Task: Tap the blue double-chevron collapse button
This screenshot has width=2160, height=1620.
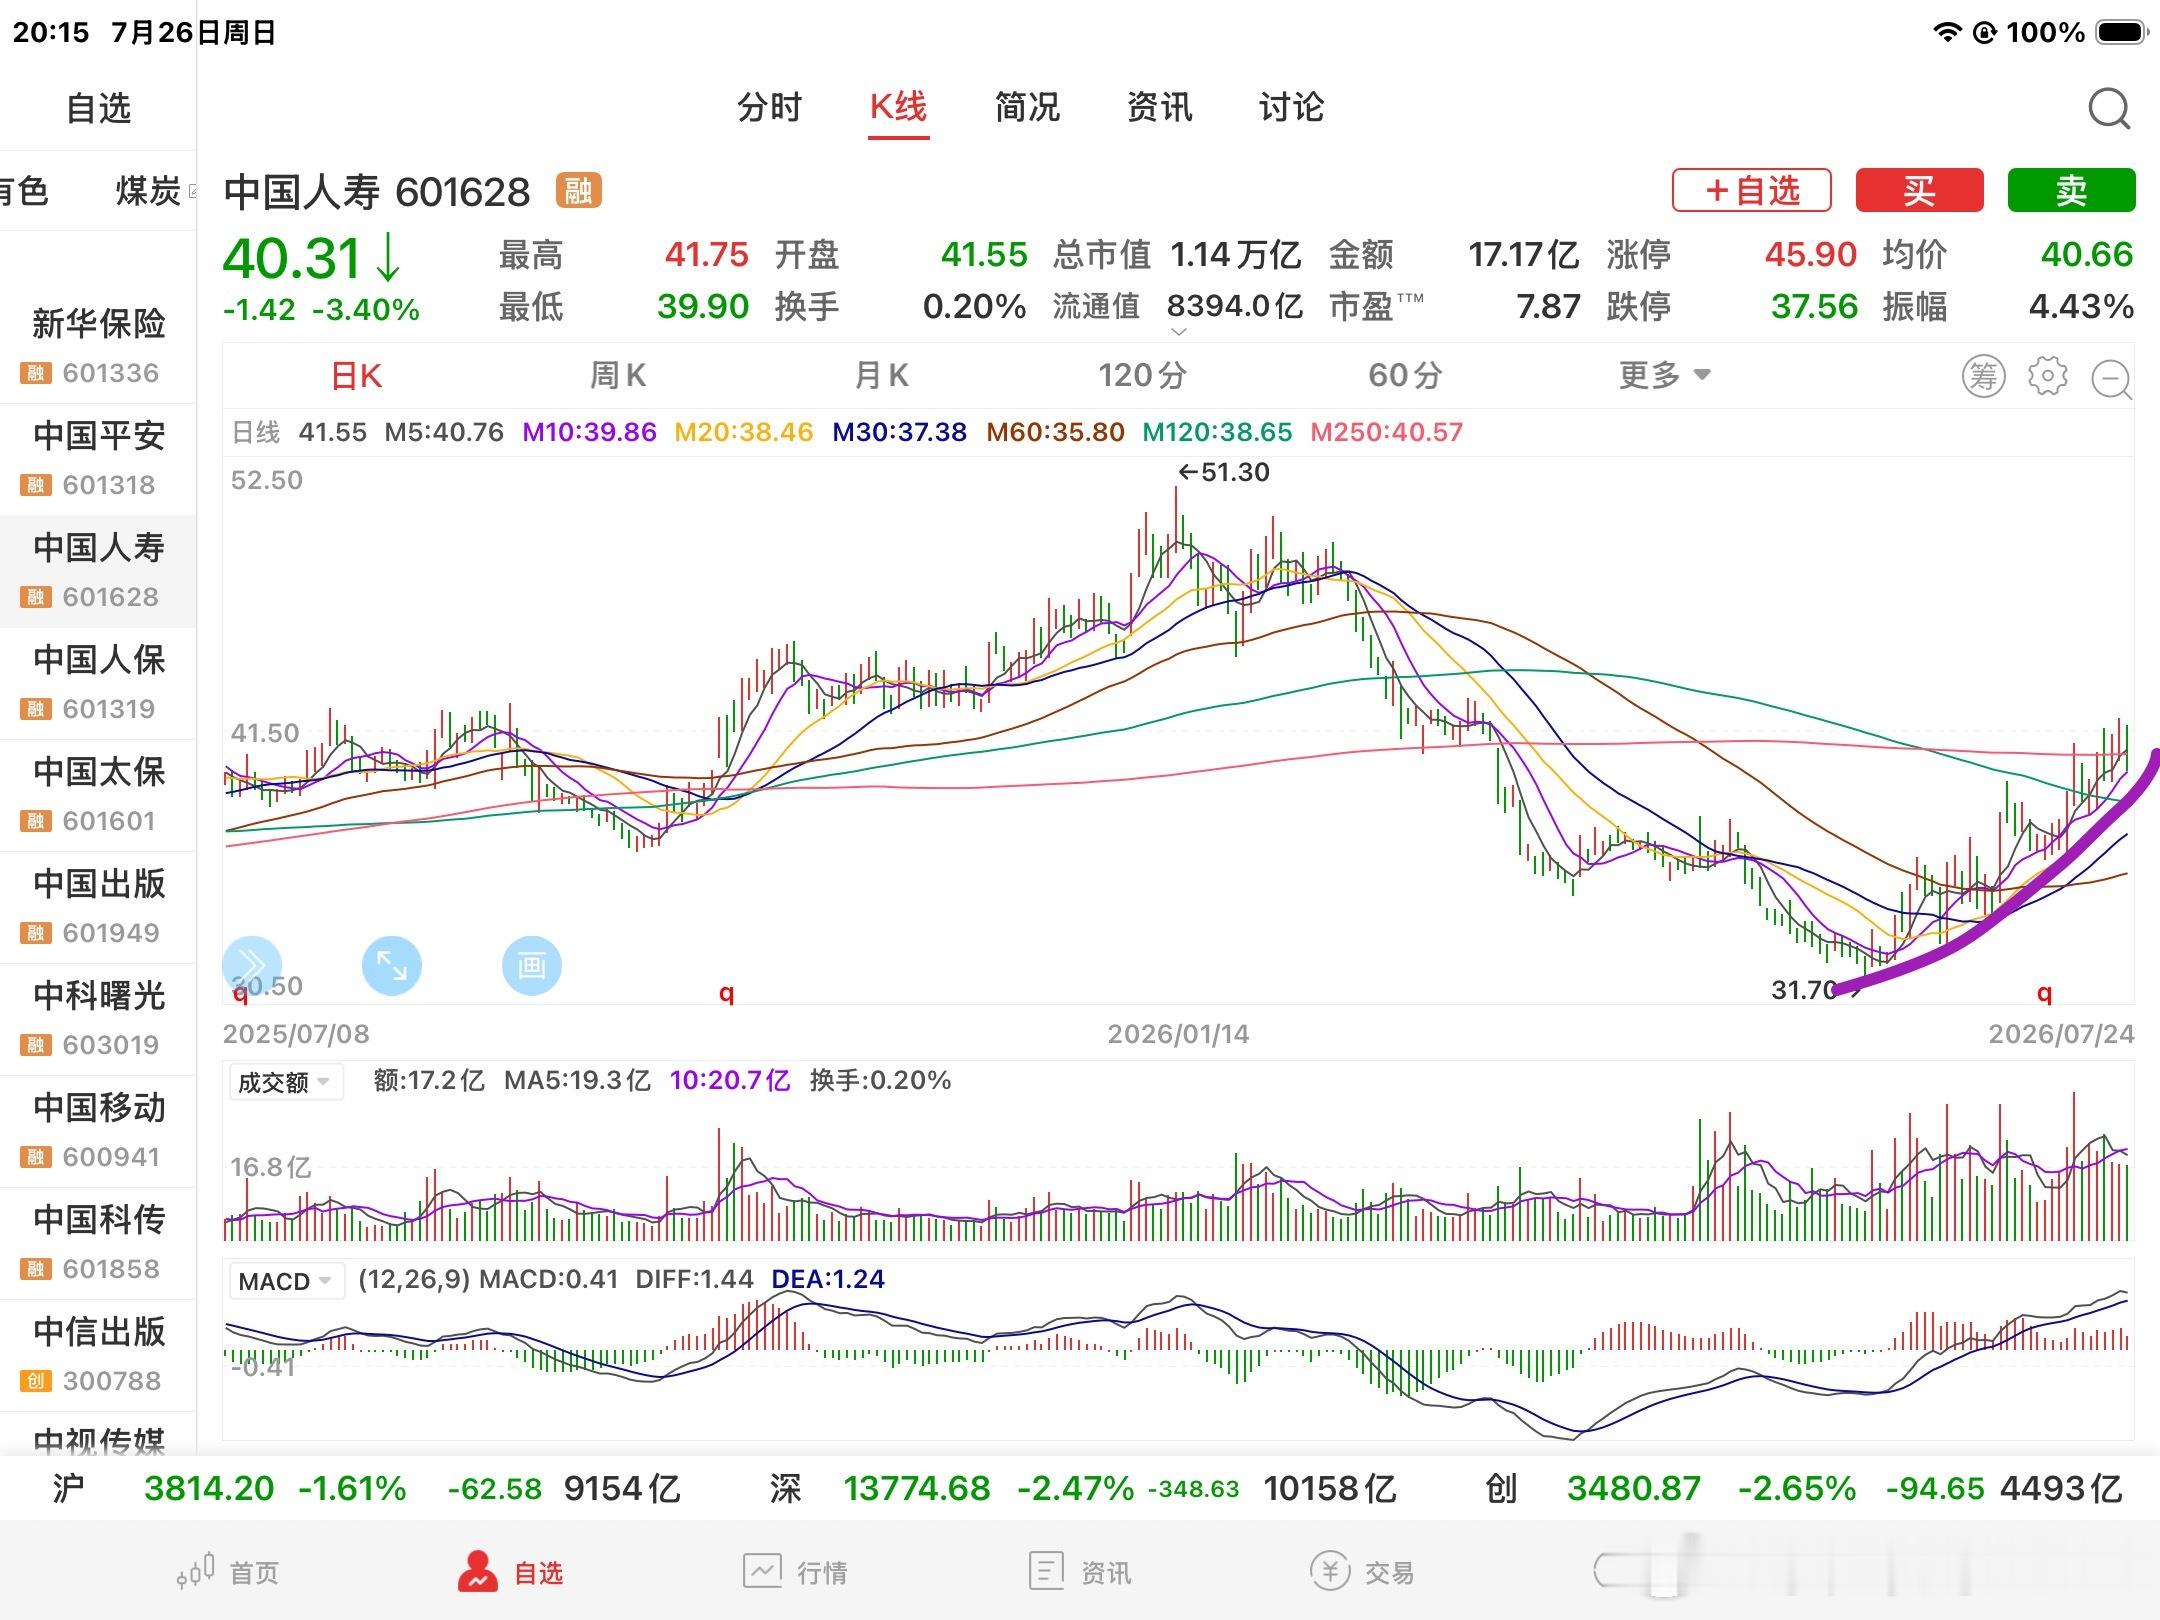Action: click(x=251, y=965)
